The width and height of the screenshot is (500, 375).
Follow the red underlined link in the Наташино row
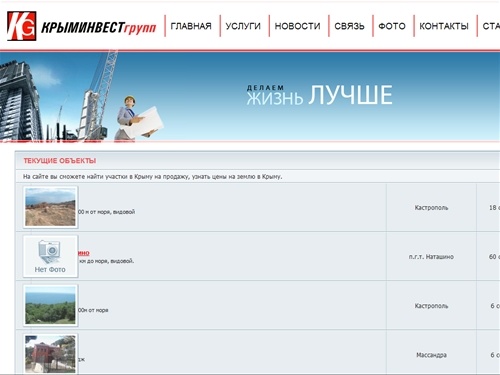[x=84, y=253]
